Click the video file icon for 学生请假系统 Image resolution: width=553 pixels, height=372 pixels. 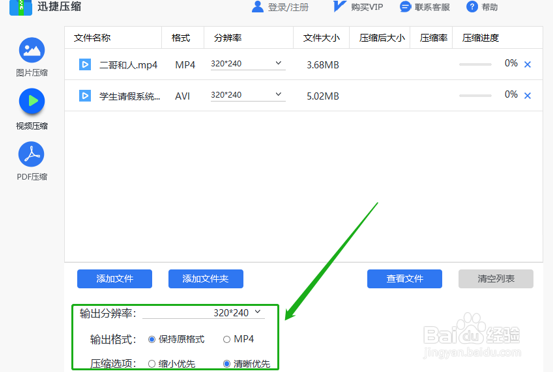pyautogui.click(x=85, y=96)
